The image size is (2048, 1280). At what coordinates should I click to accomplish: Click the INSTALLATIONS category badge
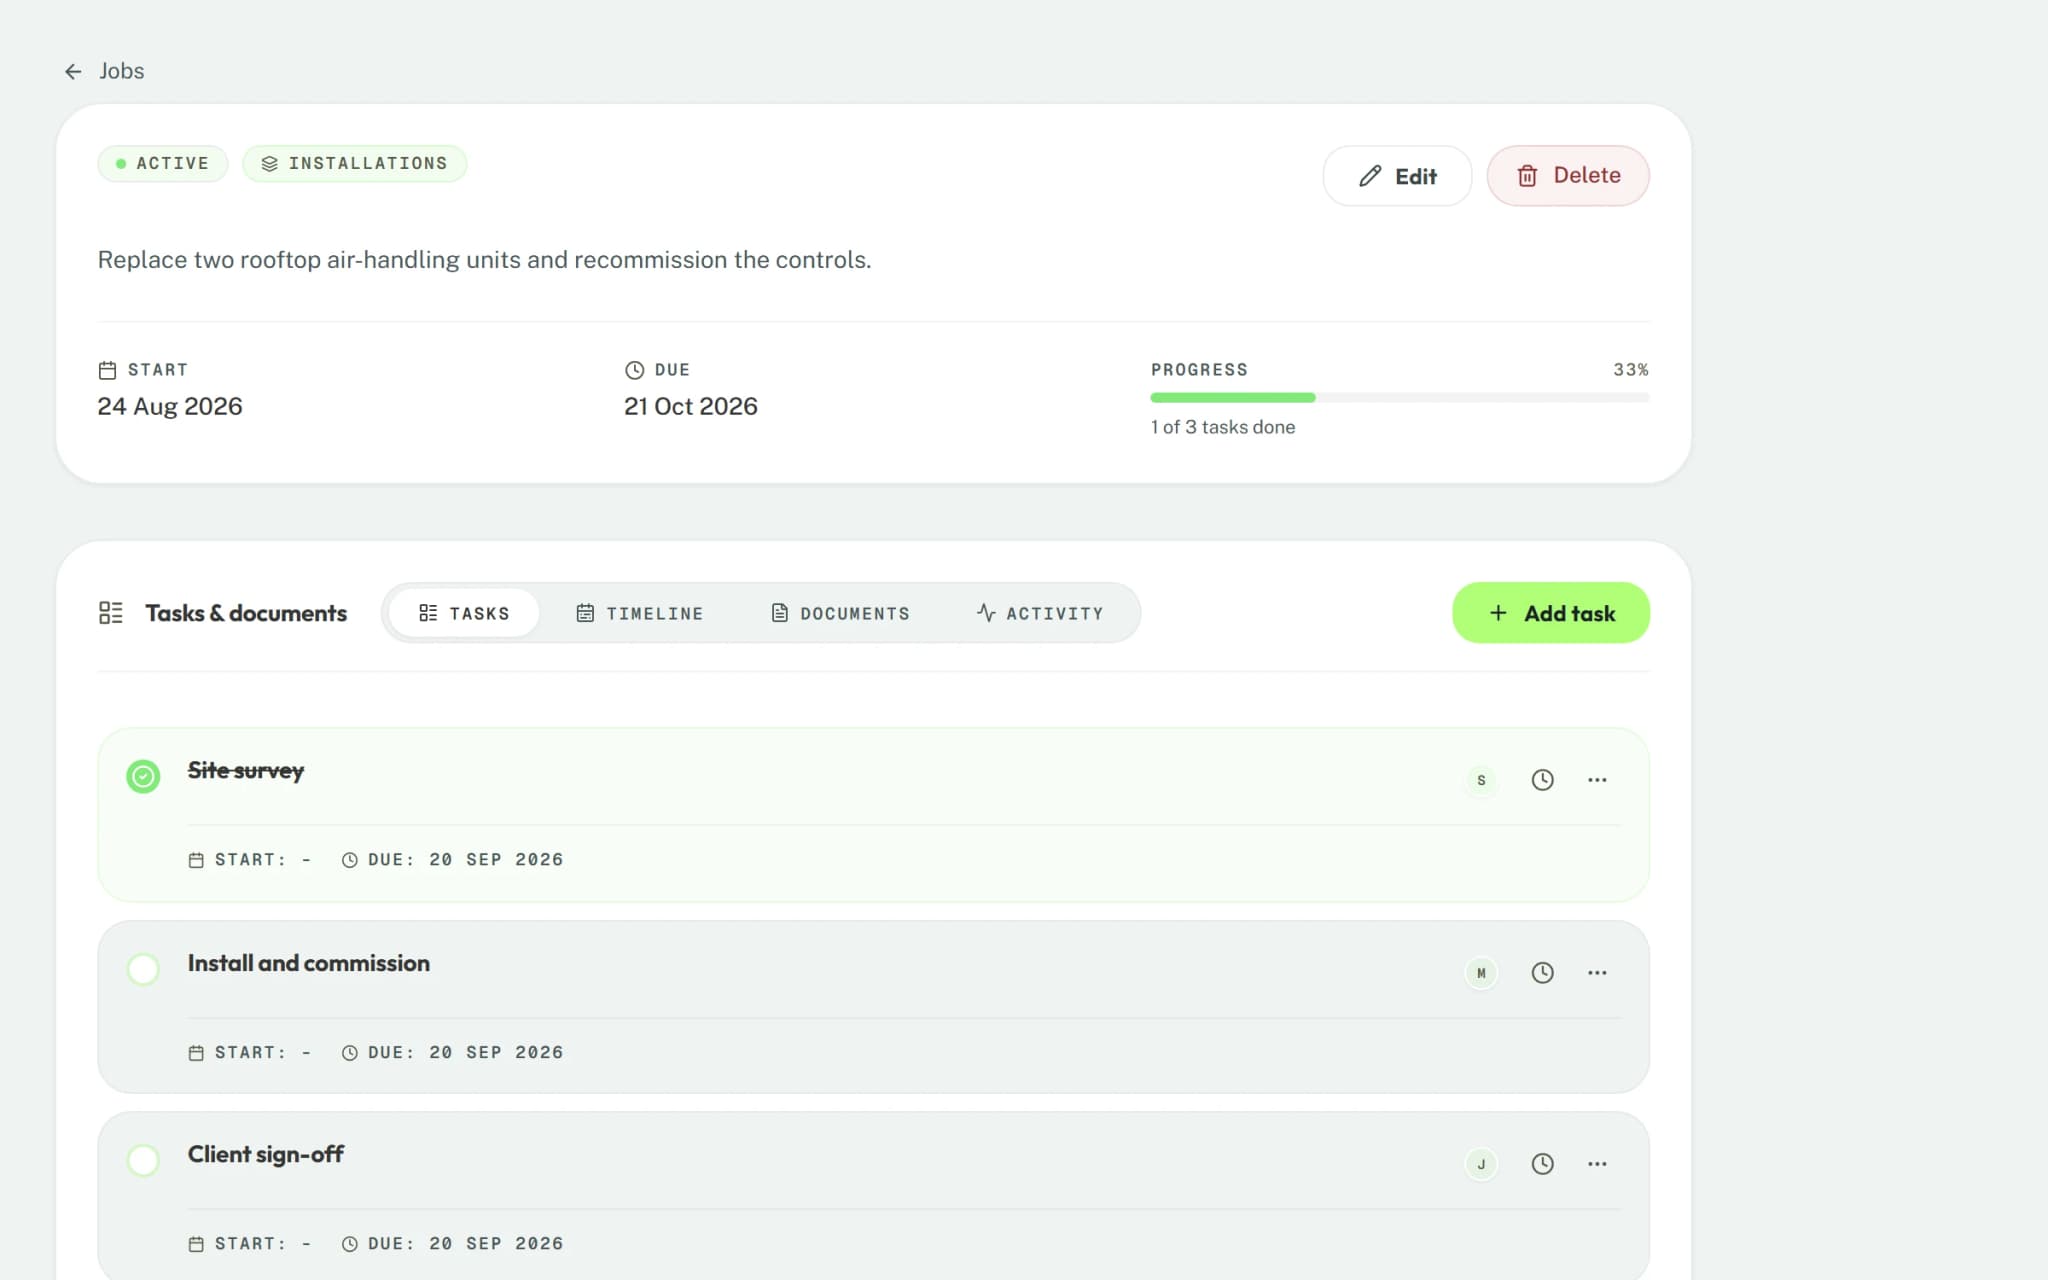[x=354, y=163]
